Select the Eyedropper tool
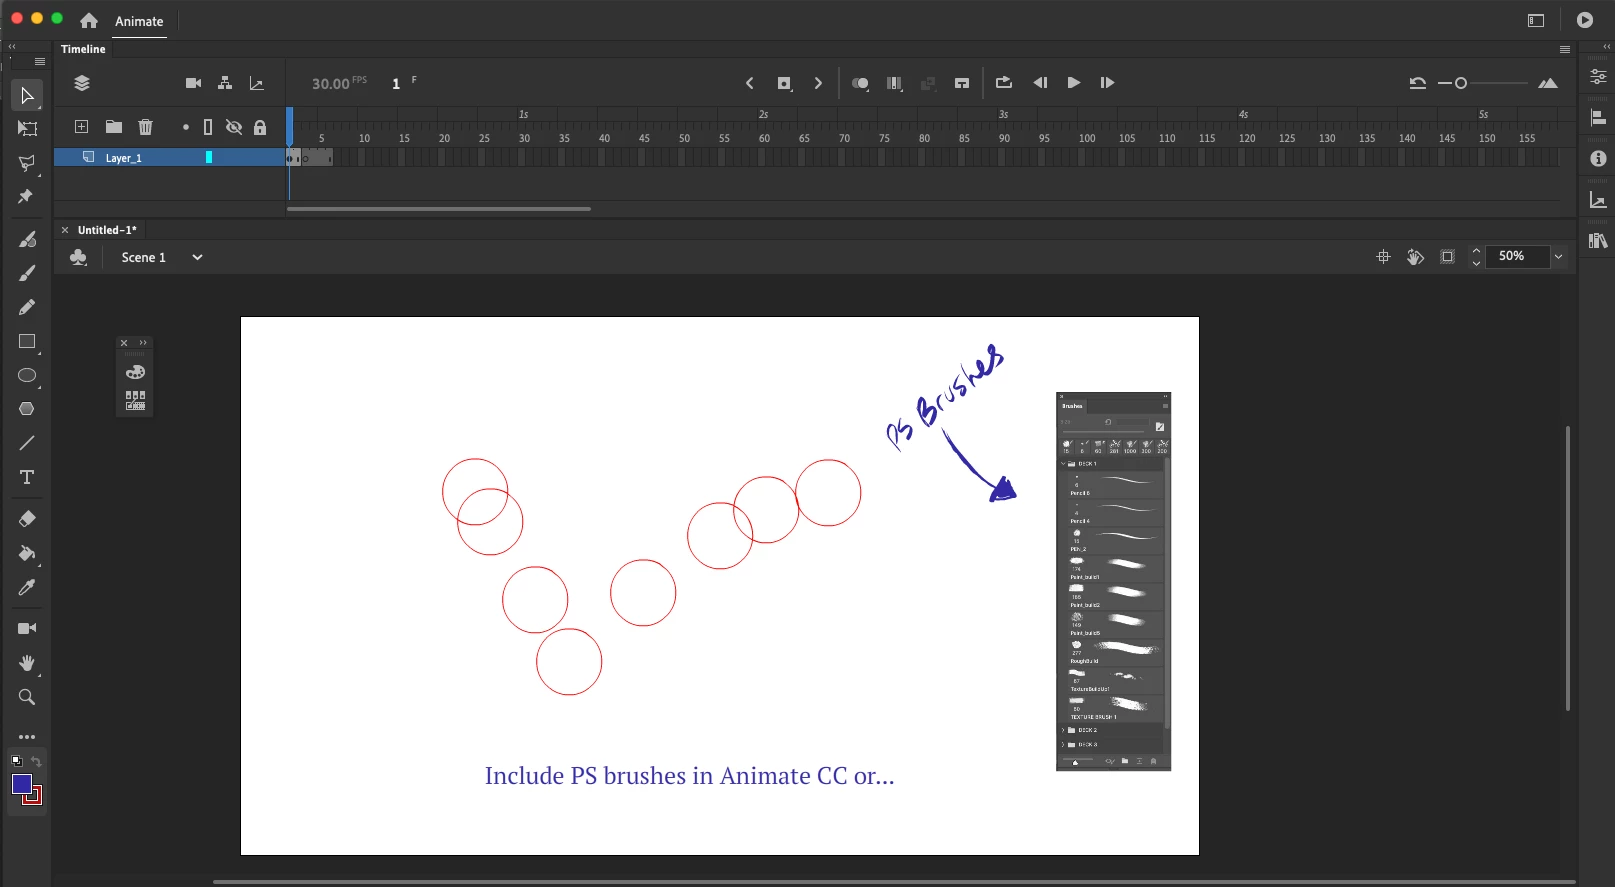 point(27,587)
